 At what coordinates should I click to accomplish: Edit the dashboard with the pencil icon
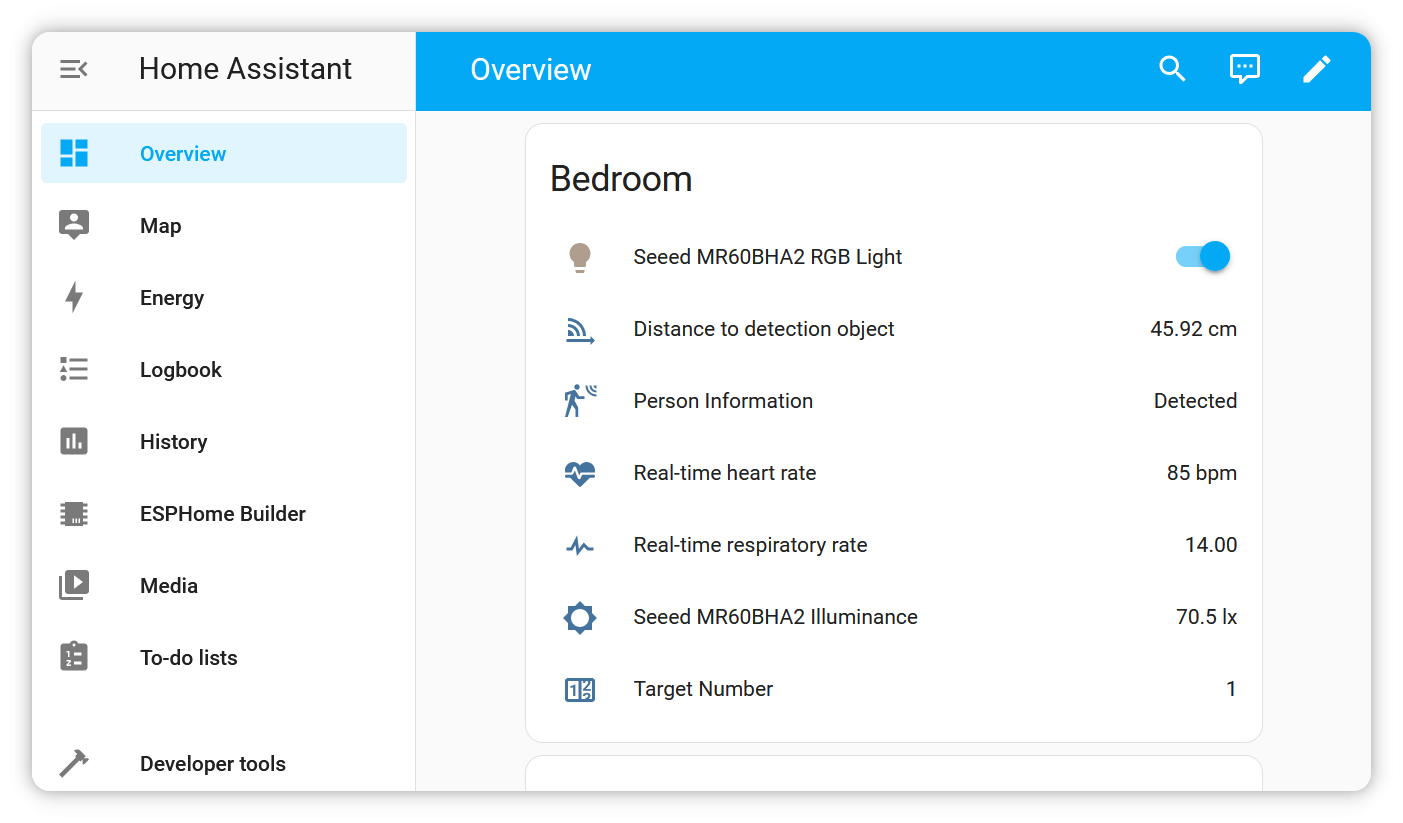[x=1317, y=69]
